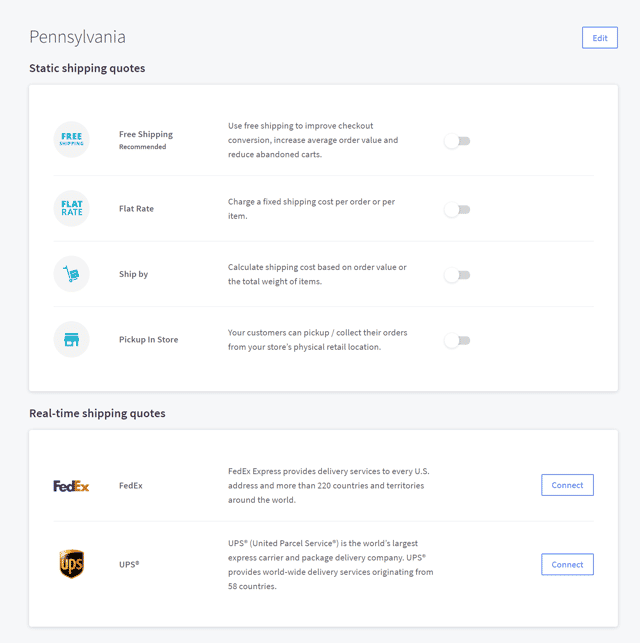Click the Pickup In Store label
640x643 pixels.
tap(148, 340)
